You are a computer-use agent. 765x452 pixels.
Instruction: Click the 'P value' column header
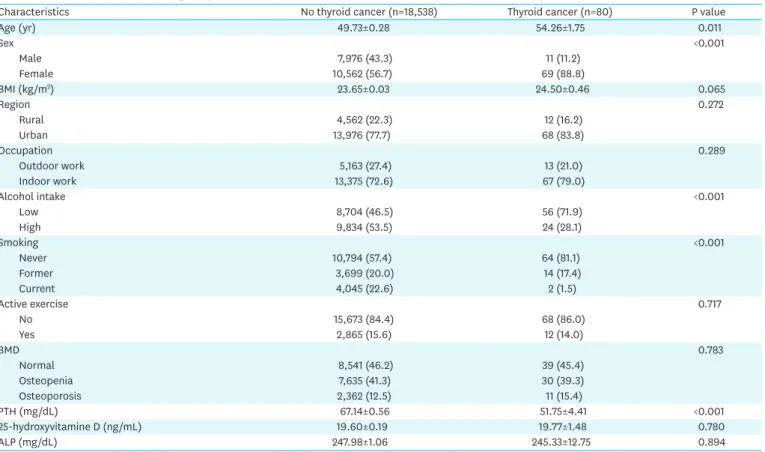tap(708, 12)
